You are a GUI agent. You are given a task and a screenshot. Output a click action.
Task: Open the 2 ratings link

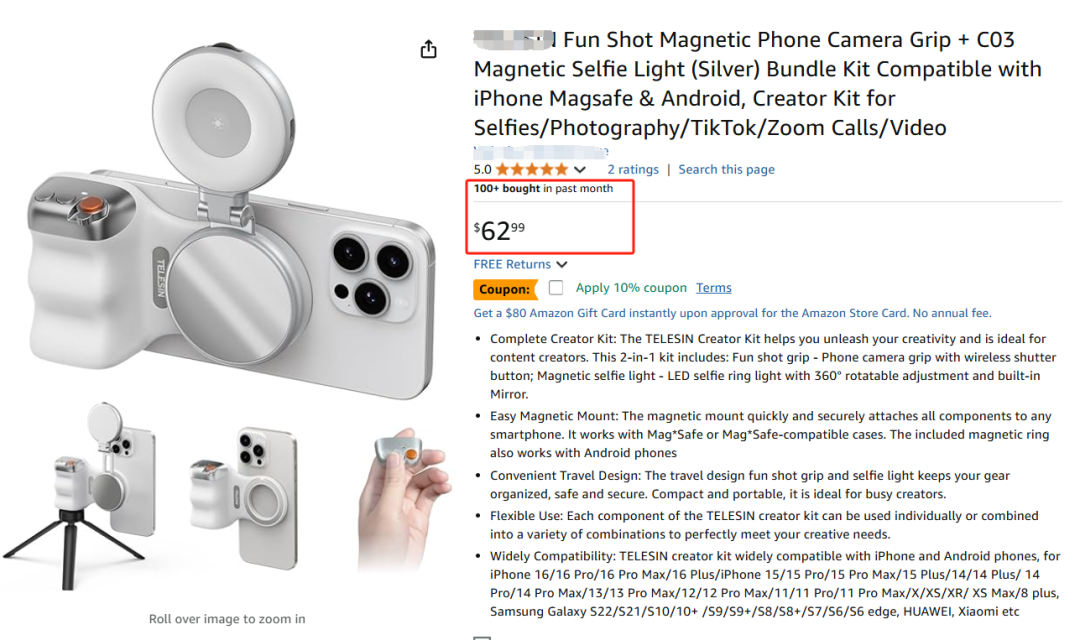pos(633,169)
